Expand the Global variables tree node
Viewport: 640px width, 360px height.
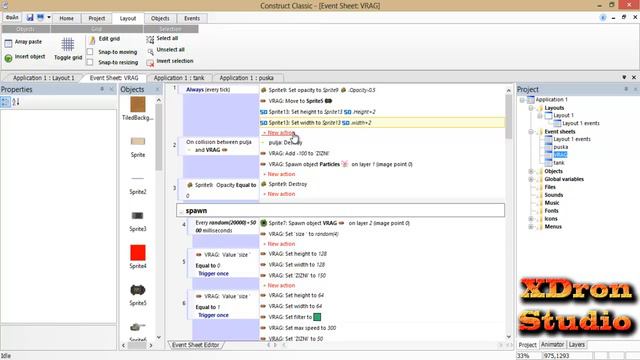pos(531,179)
